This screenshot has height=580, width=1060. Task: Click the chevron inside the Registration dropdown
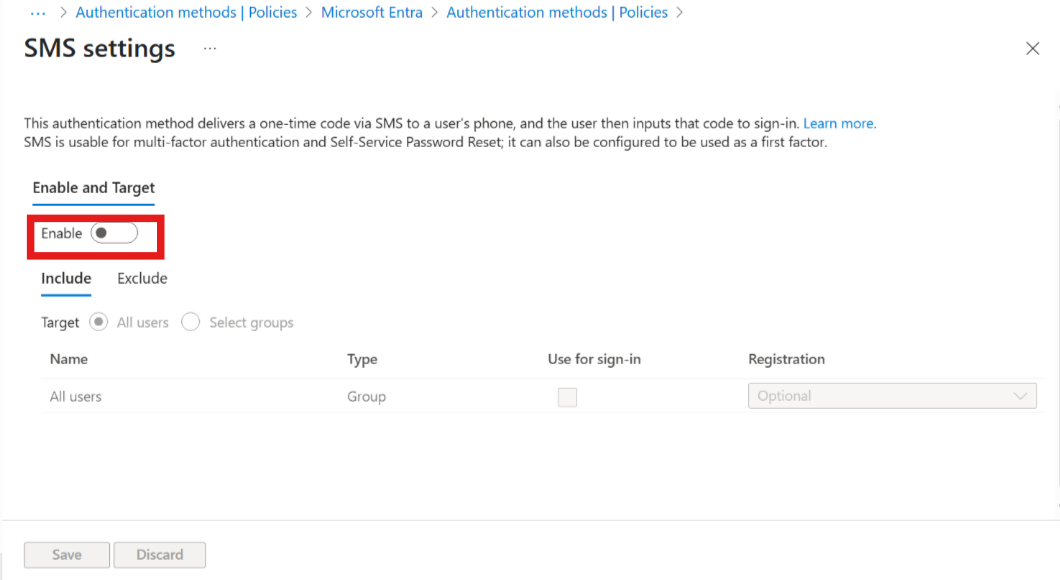coord(1021,396)
